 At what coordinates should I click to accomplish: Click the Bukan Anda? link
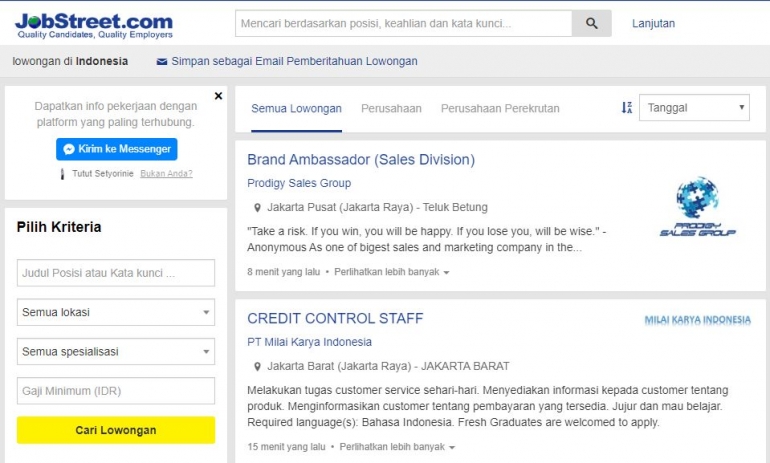[166, 174]
